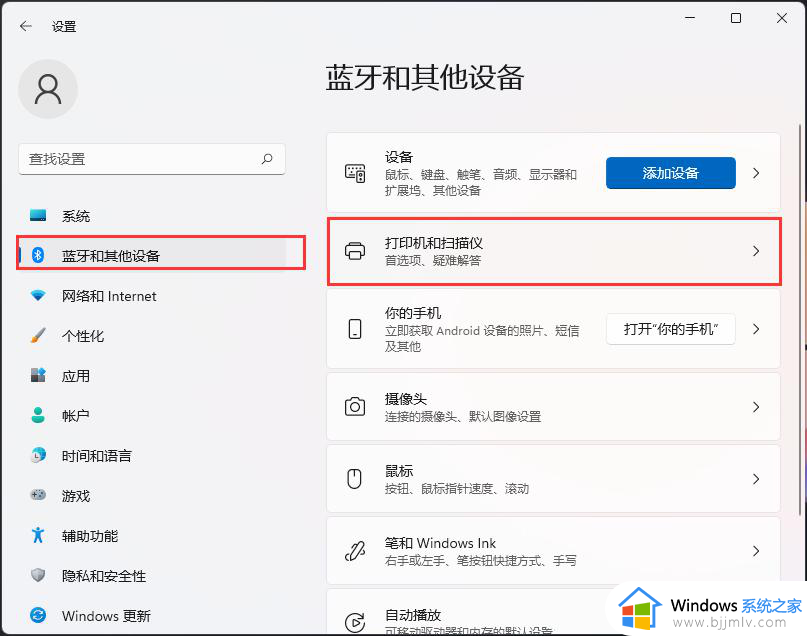Maximize the Settings window
Screen dimensions: 807x636
(736, 18)
